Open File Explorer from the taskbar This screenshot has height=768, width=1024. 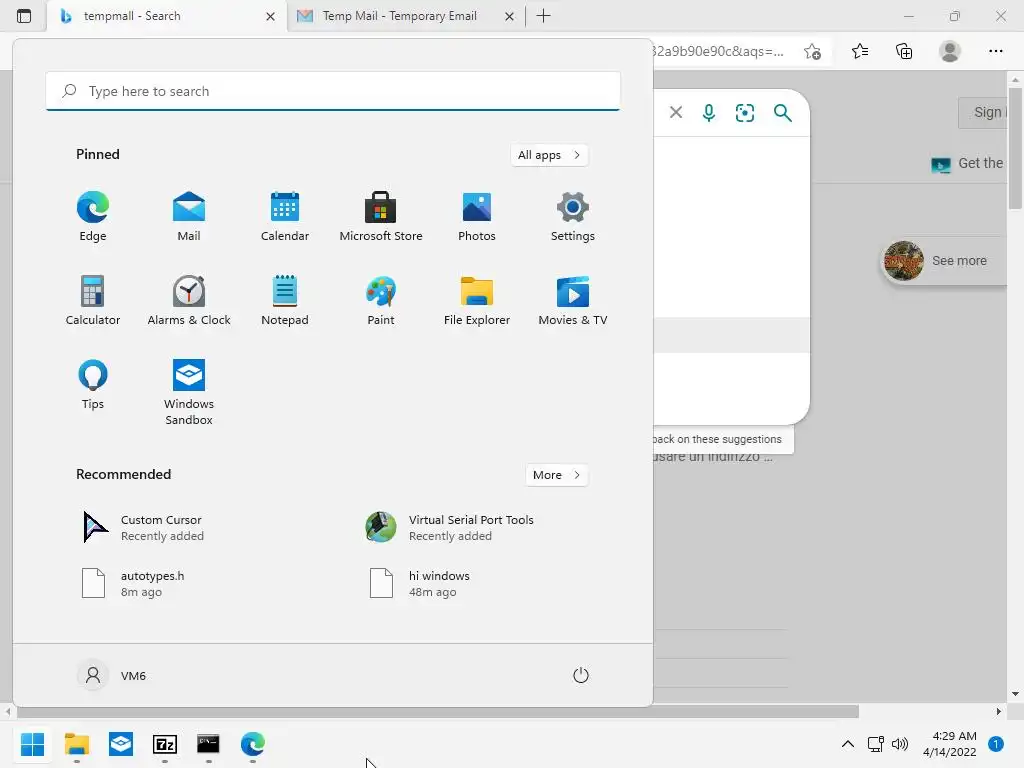(76, 744)
